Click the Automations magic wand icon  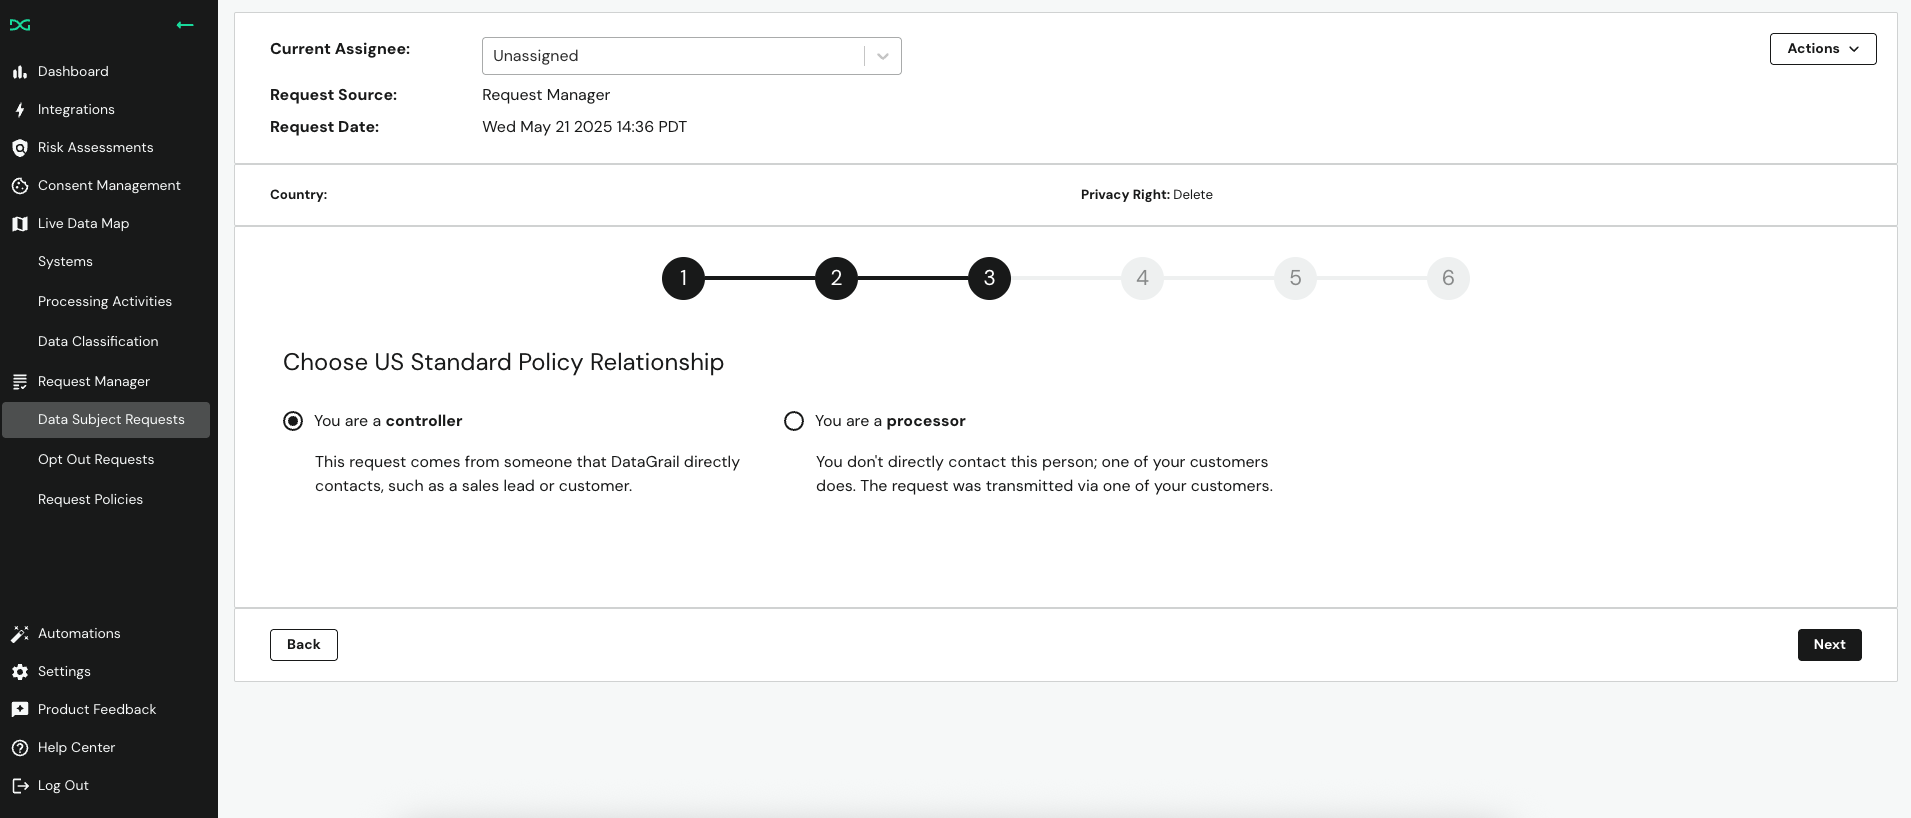[19, 634]
